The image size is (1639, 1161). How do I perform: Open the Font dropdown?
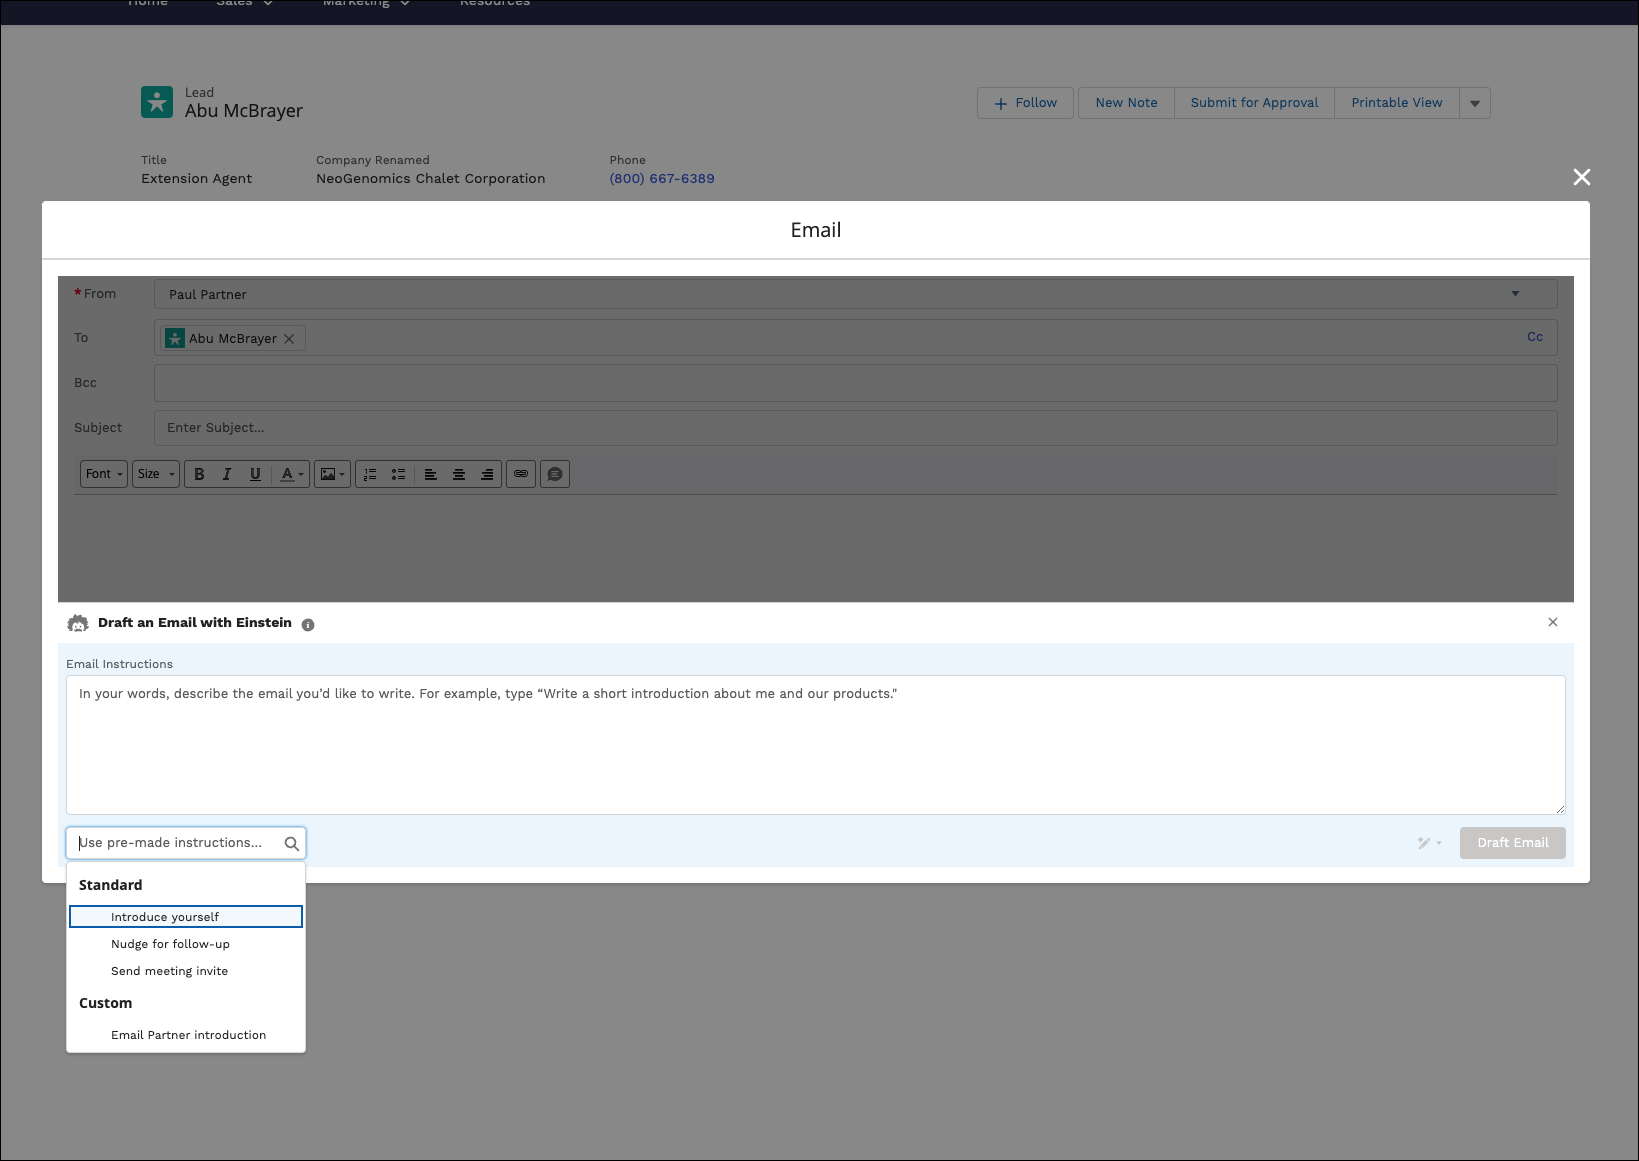[104, 474]
